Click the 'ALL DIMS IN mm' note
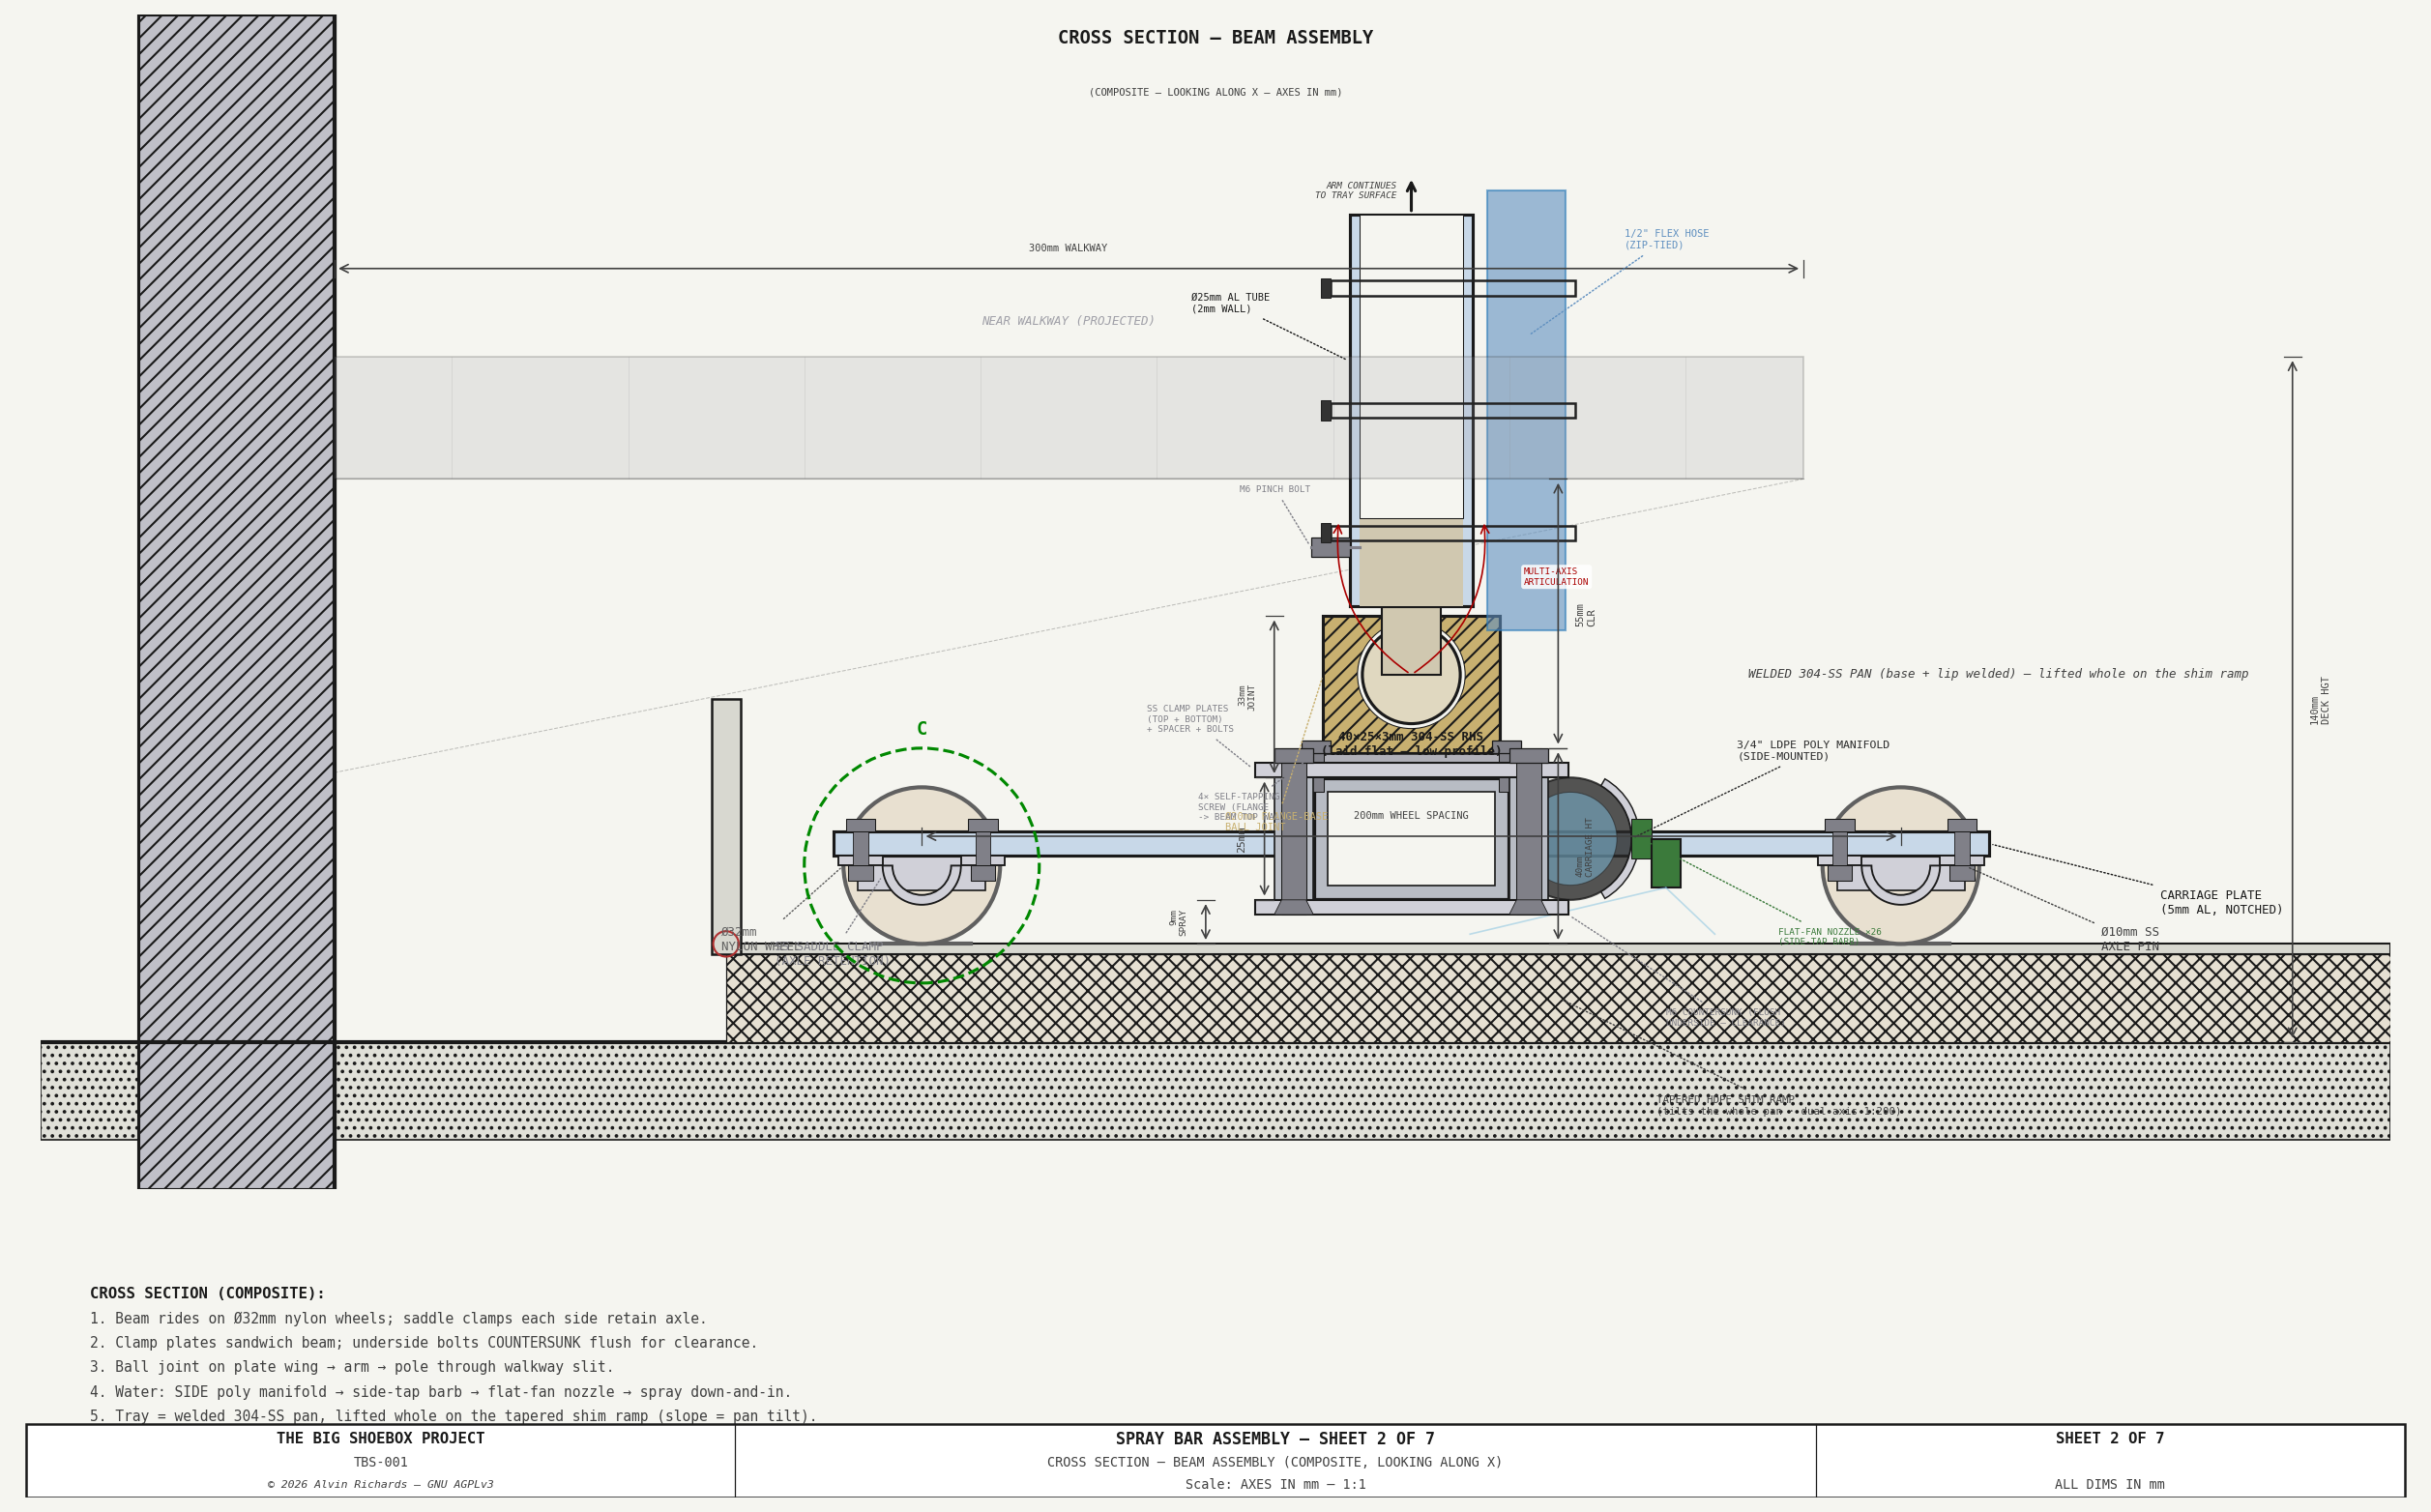The width and height of the screenshot is (2431, 1512). click(2110, 1485)
